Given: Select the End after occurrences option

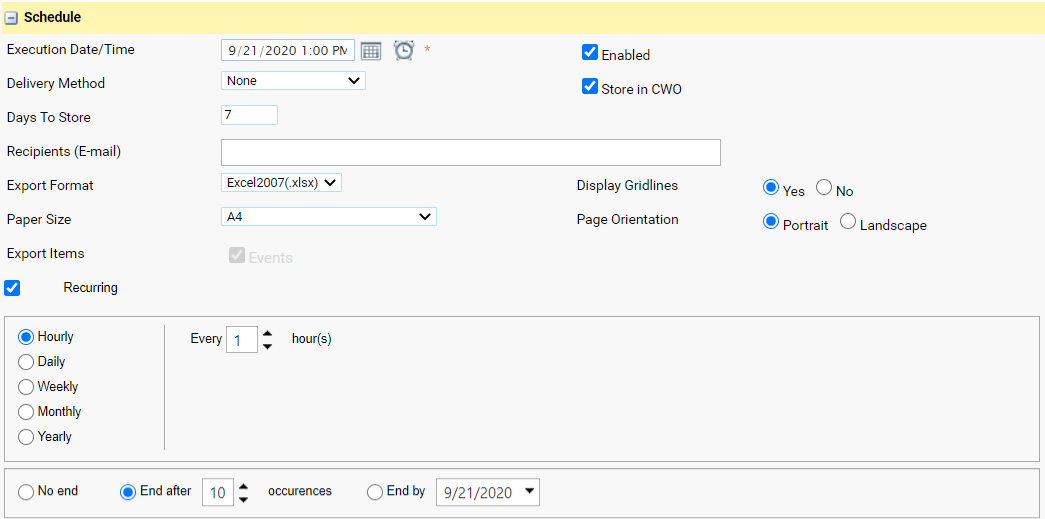Looking at the screenshot, I should coord(127,492).
